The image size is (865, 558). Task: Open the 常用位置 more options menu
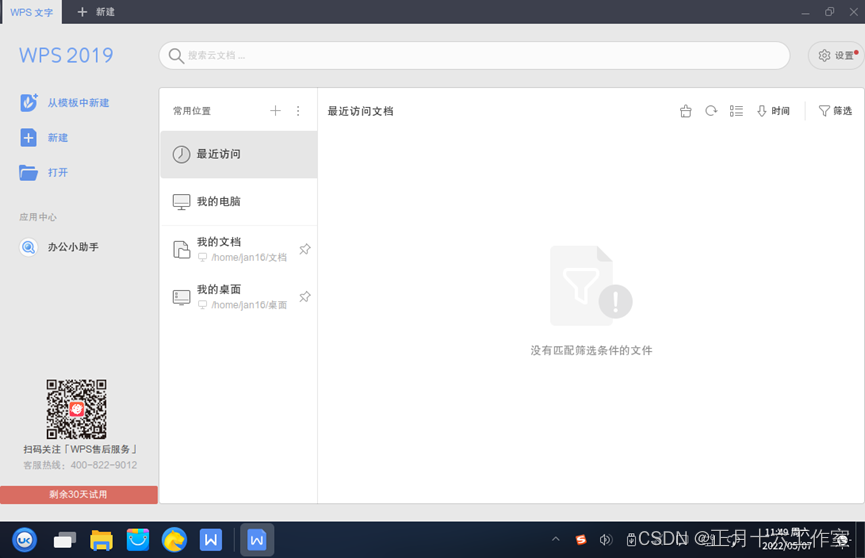298,111
